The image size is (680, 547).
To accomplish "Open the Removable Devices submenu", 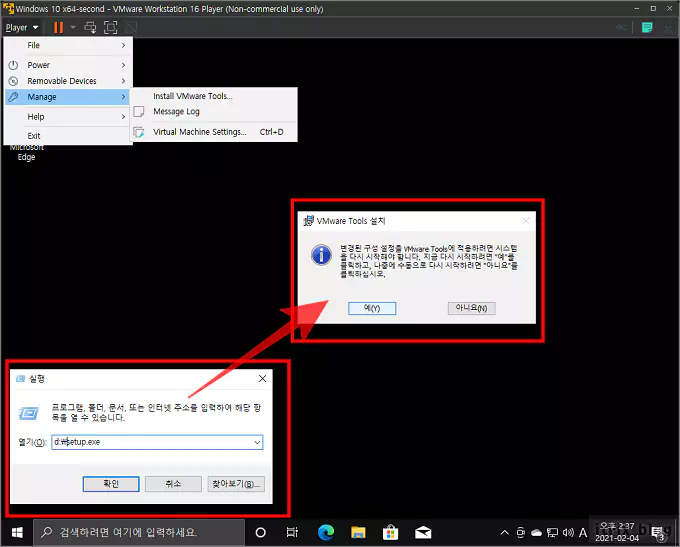I will tap(68, 81).
